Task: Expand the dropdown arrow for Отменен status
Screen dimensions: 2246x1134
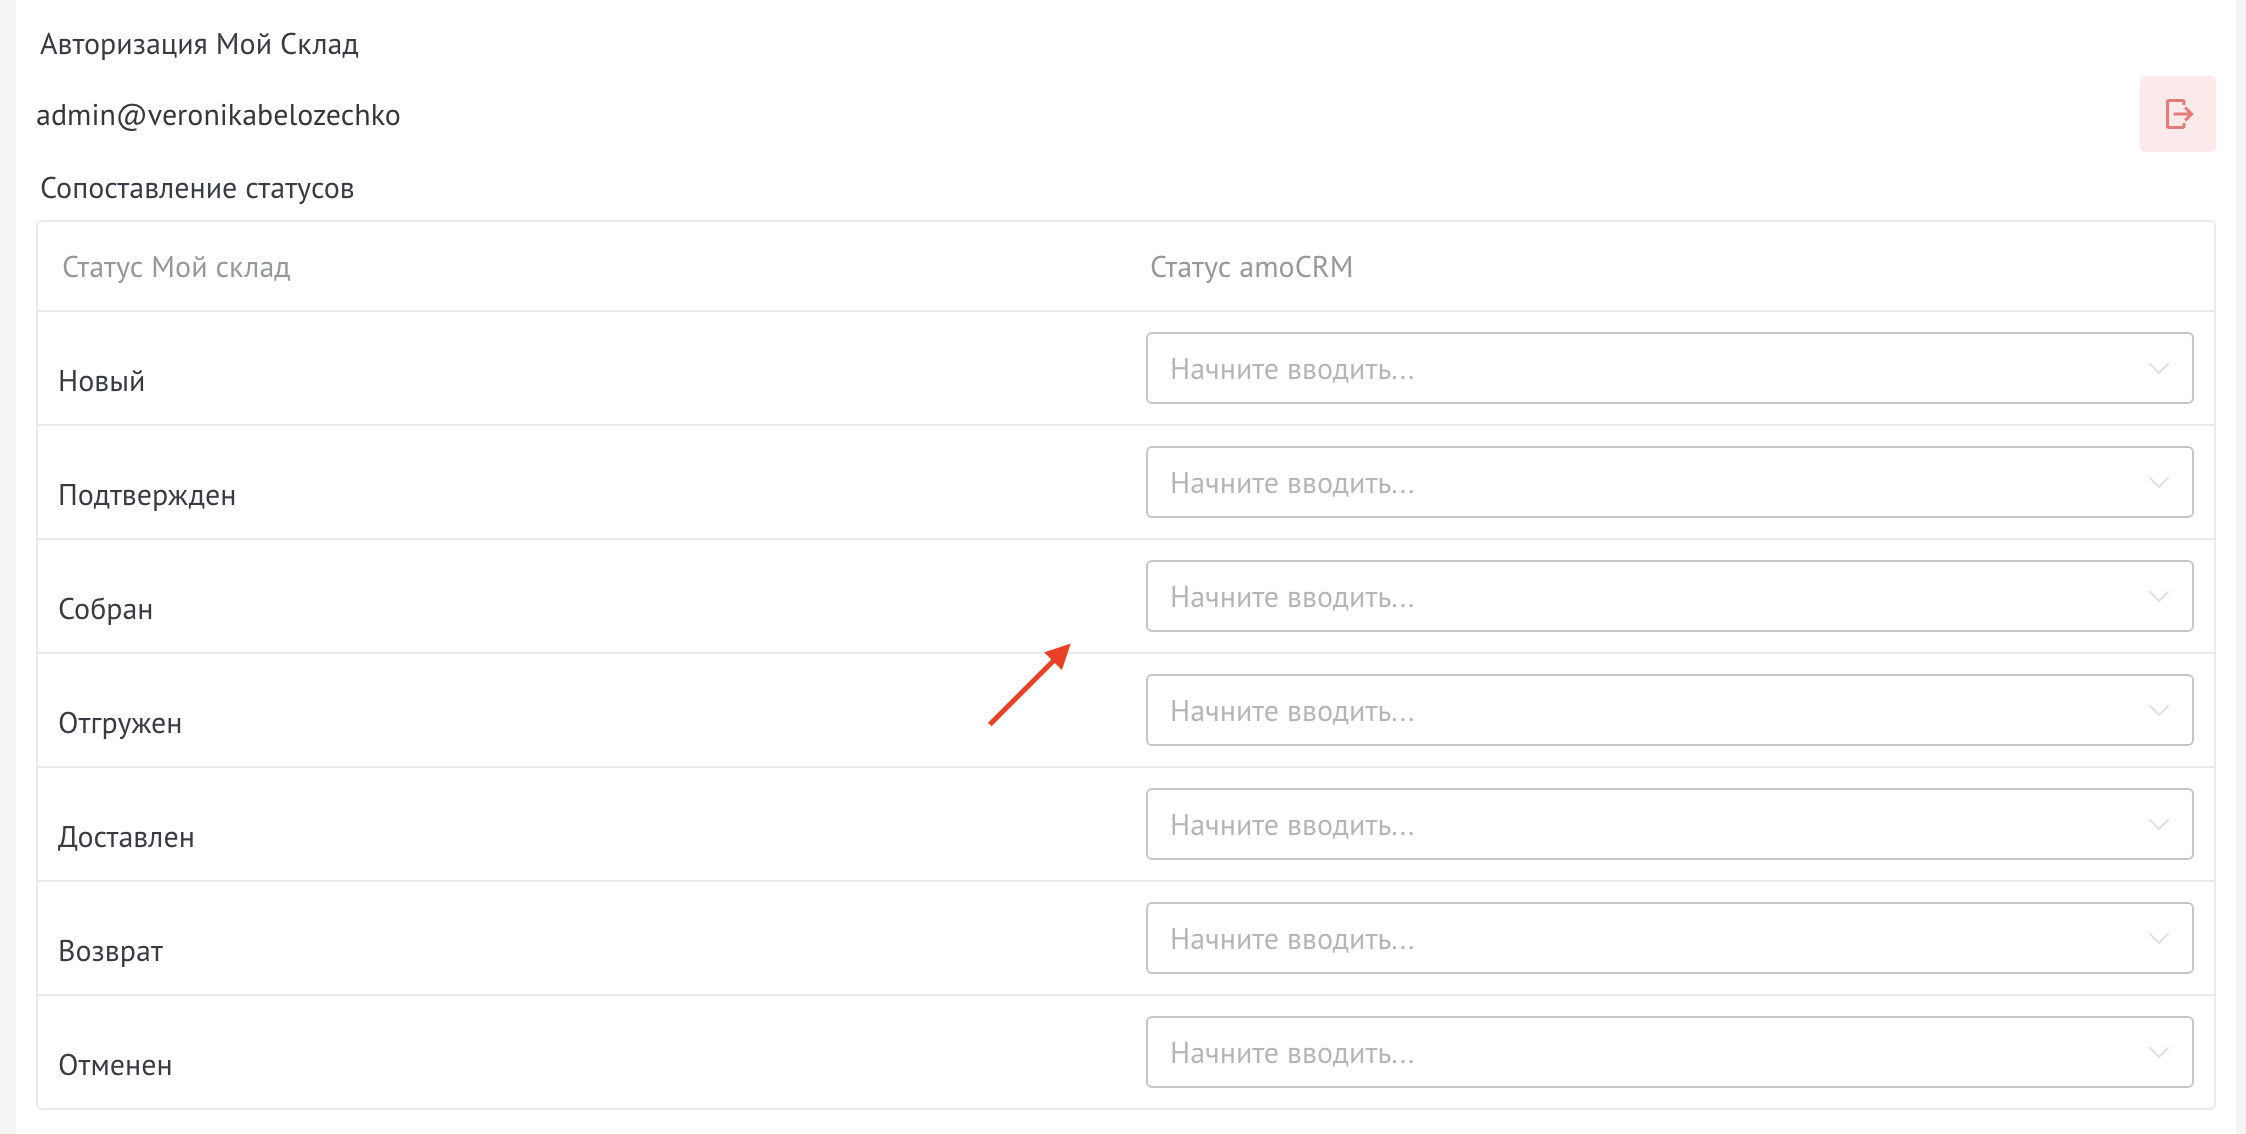Action: tap(2158, 1053)
